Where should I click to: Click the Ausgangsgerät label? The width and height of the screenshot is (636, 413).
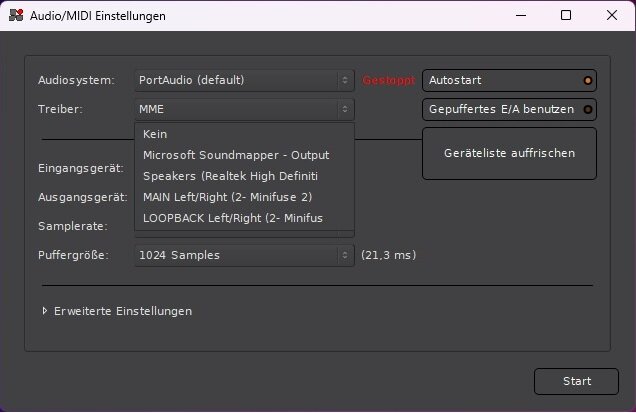[x=83, y=197]
